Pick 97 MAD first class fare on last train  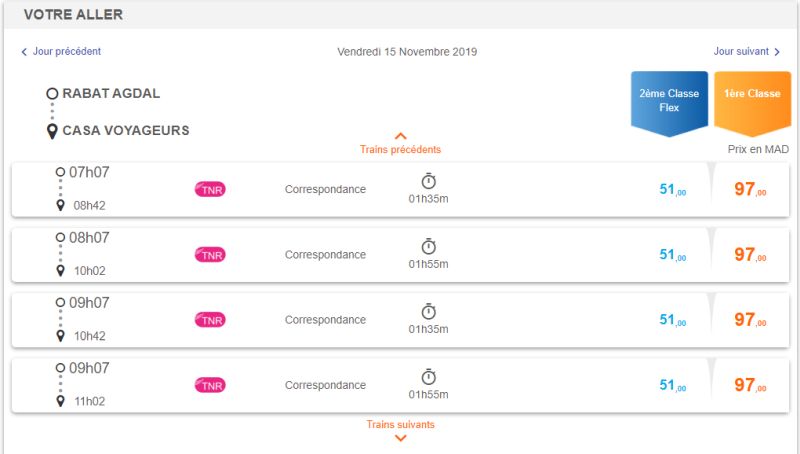pyautogui.click(x=750, y=385)
